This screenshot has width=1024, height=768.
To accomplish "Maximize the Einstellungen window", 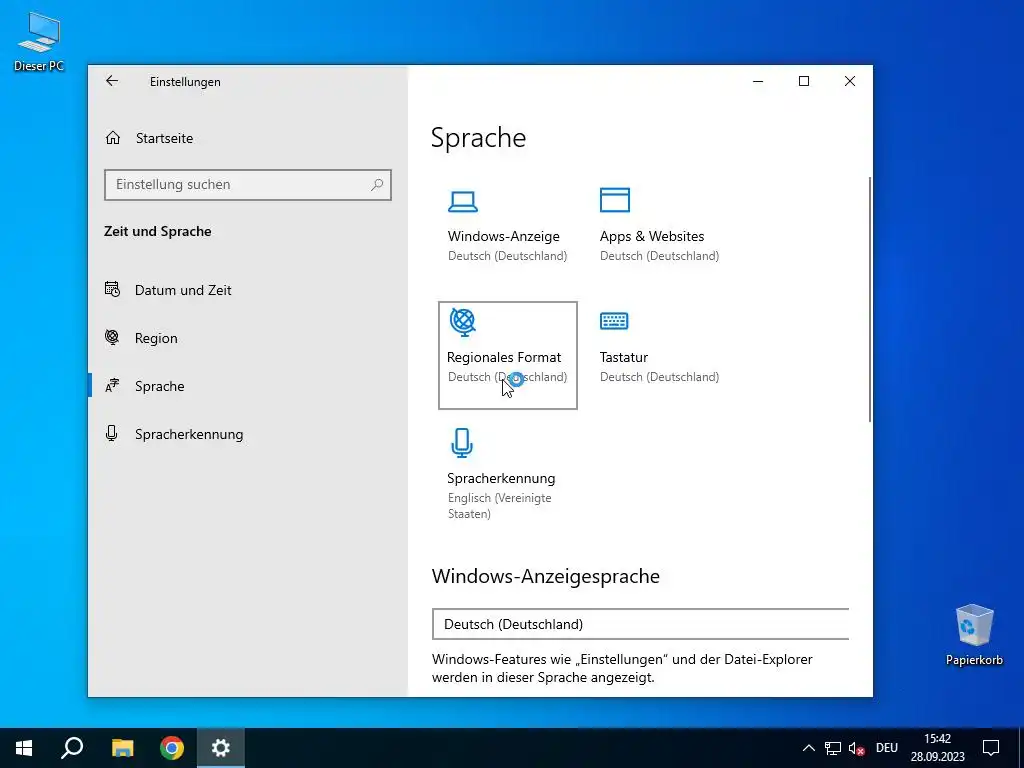I will click(804, 81).
